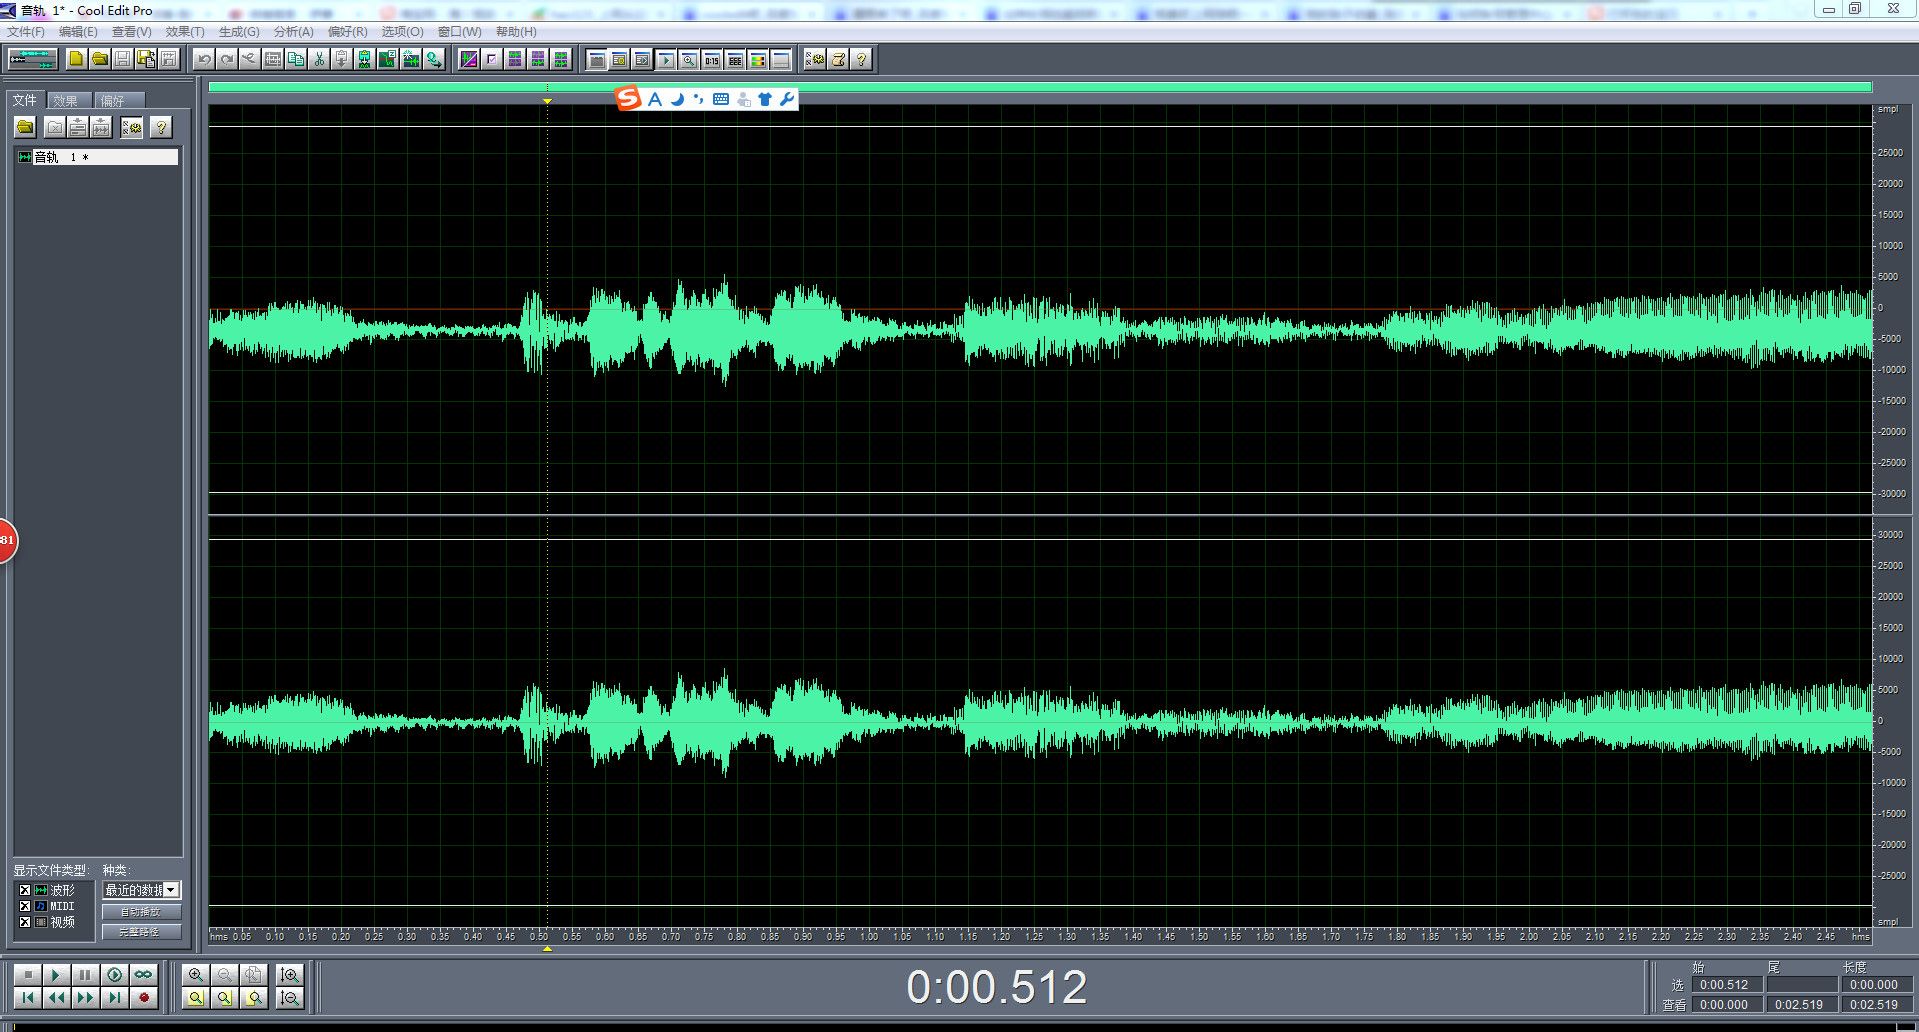Zoom in vertically with the arrow magnifier plus
Screen dimensions: 1919x1032
coord(290,974)
